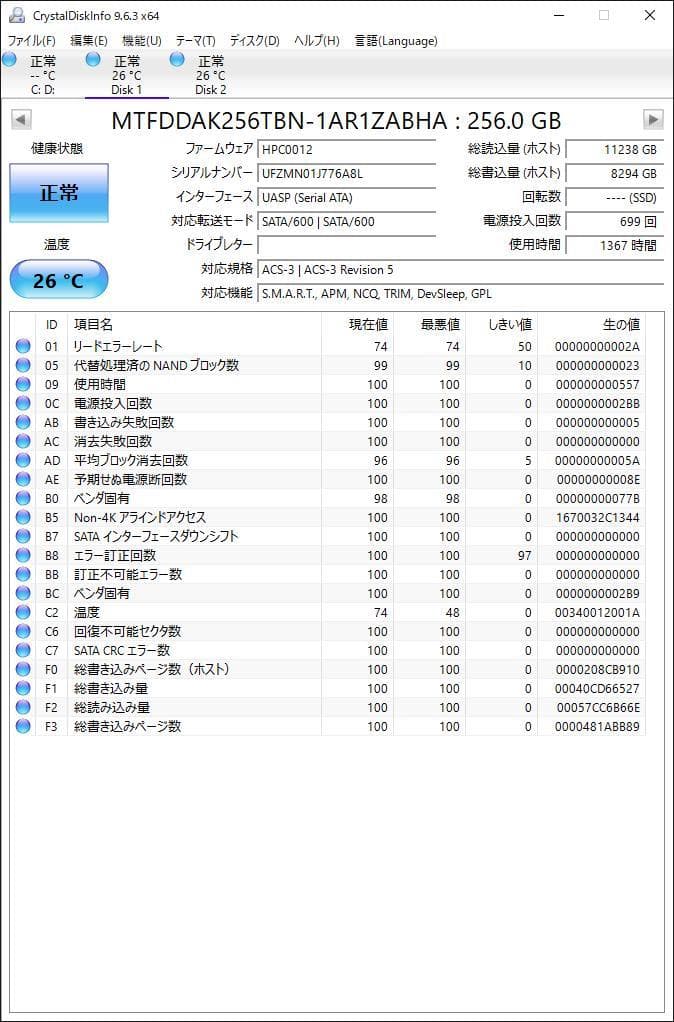The height and width of the screenshot is (1022, 674).
Task: Click status icon for ID F1 総書き込み量
Action: pyautogui.click(x=23, y=688)
